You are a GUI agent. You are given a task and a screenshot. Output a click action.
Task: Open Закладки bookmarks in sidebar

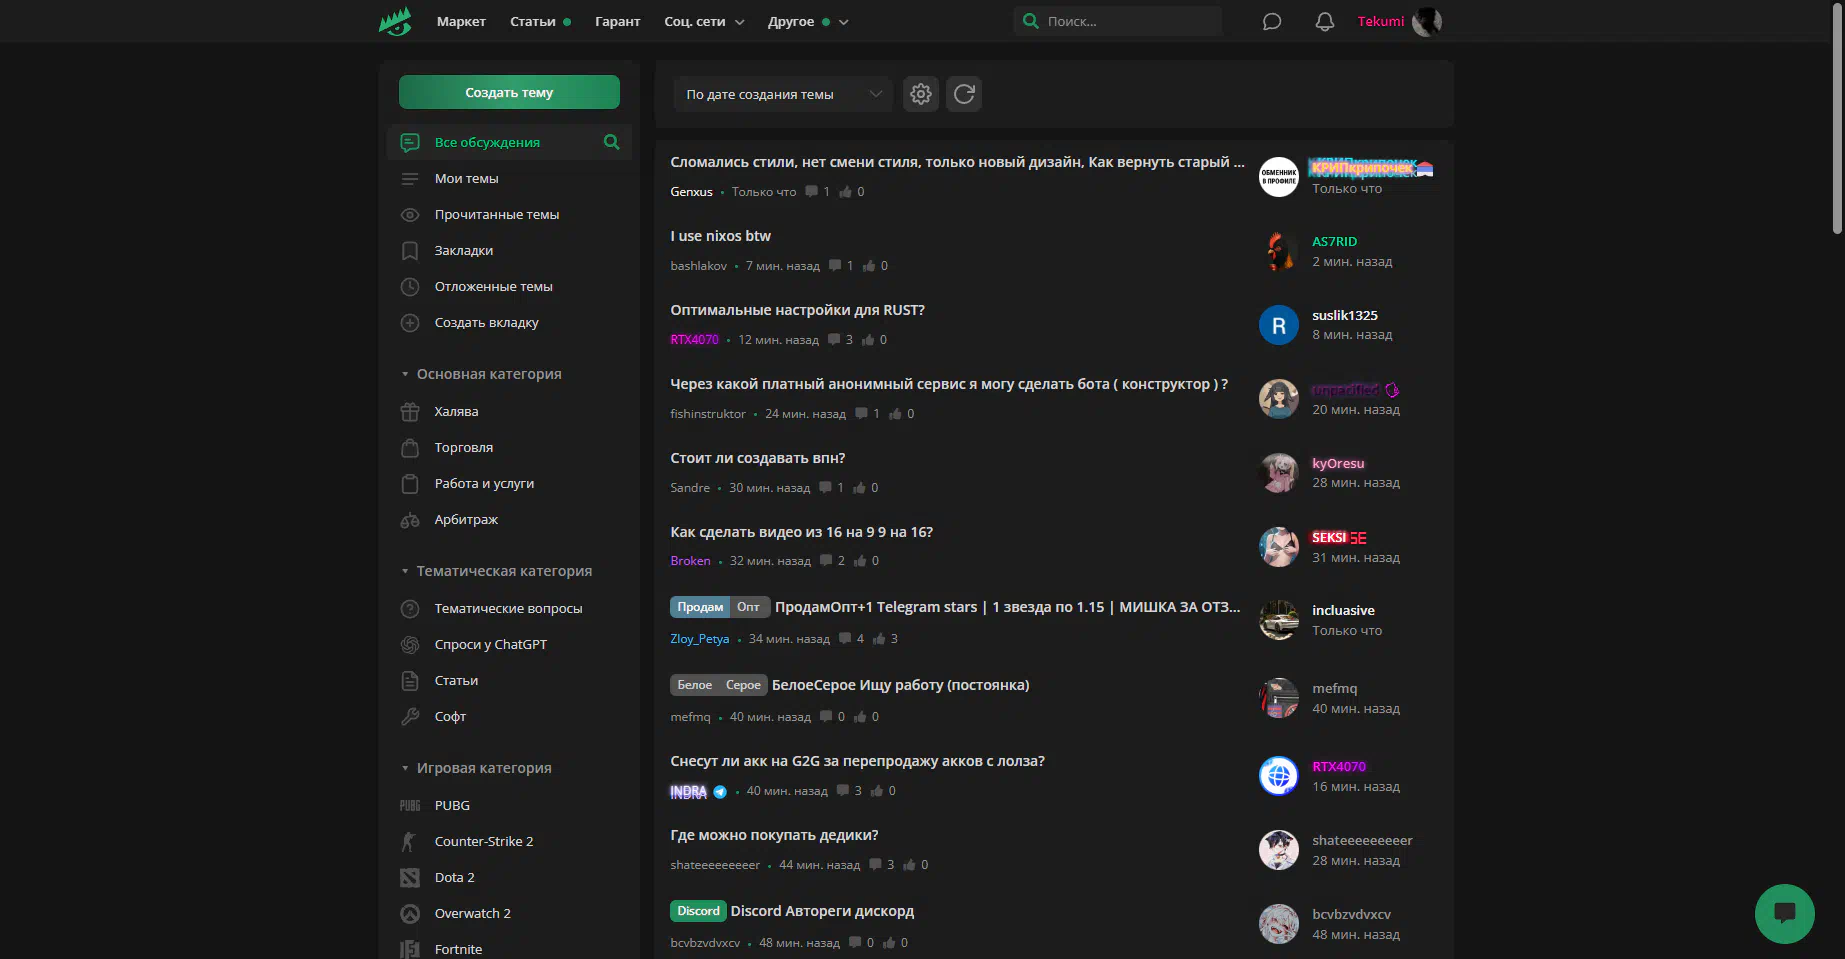point(463,251)
